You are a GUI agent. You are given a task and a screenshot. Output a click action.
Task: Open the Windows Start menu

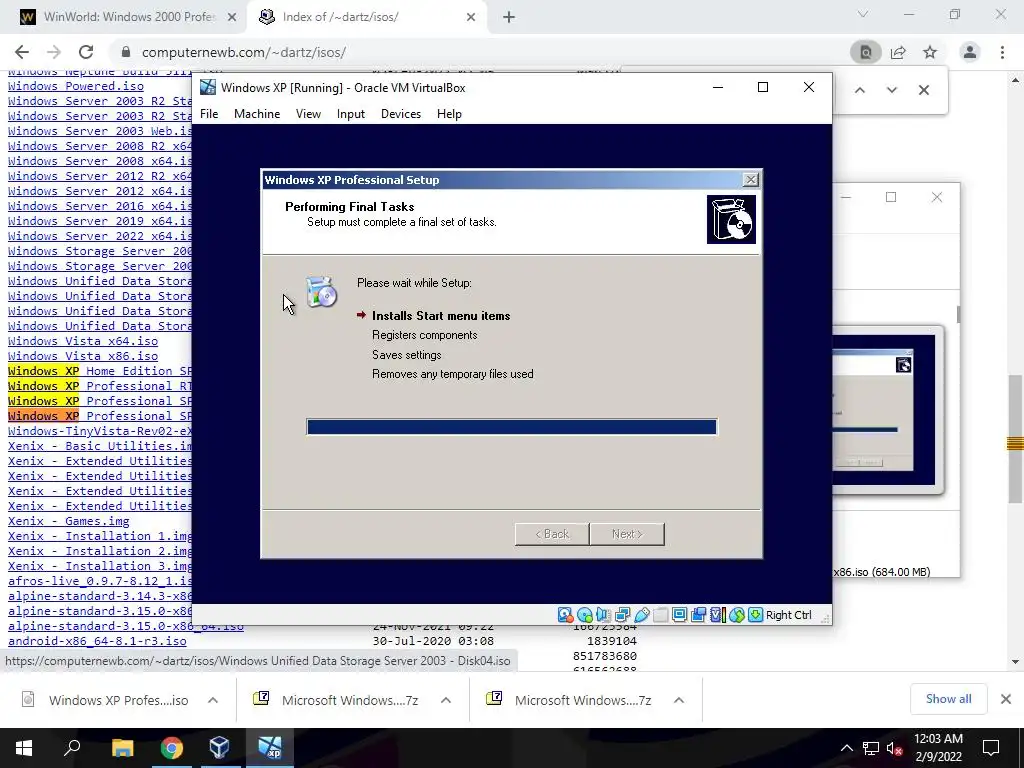click(24, 748)
